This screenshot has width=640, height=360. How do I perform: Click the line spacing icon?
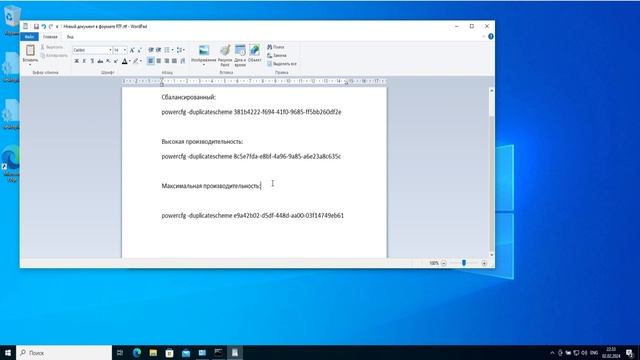(179, 50)
